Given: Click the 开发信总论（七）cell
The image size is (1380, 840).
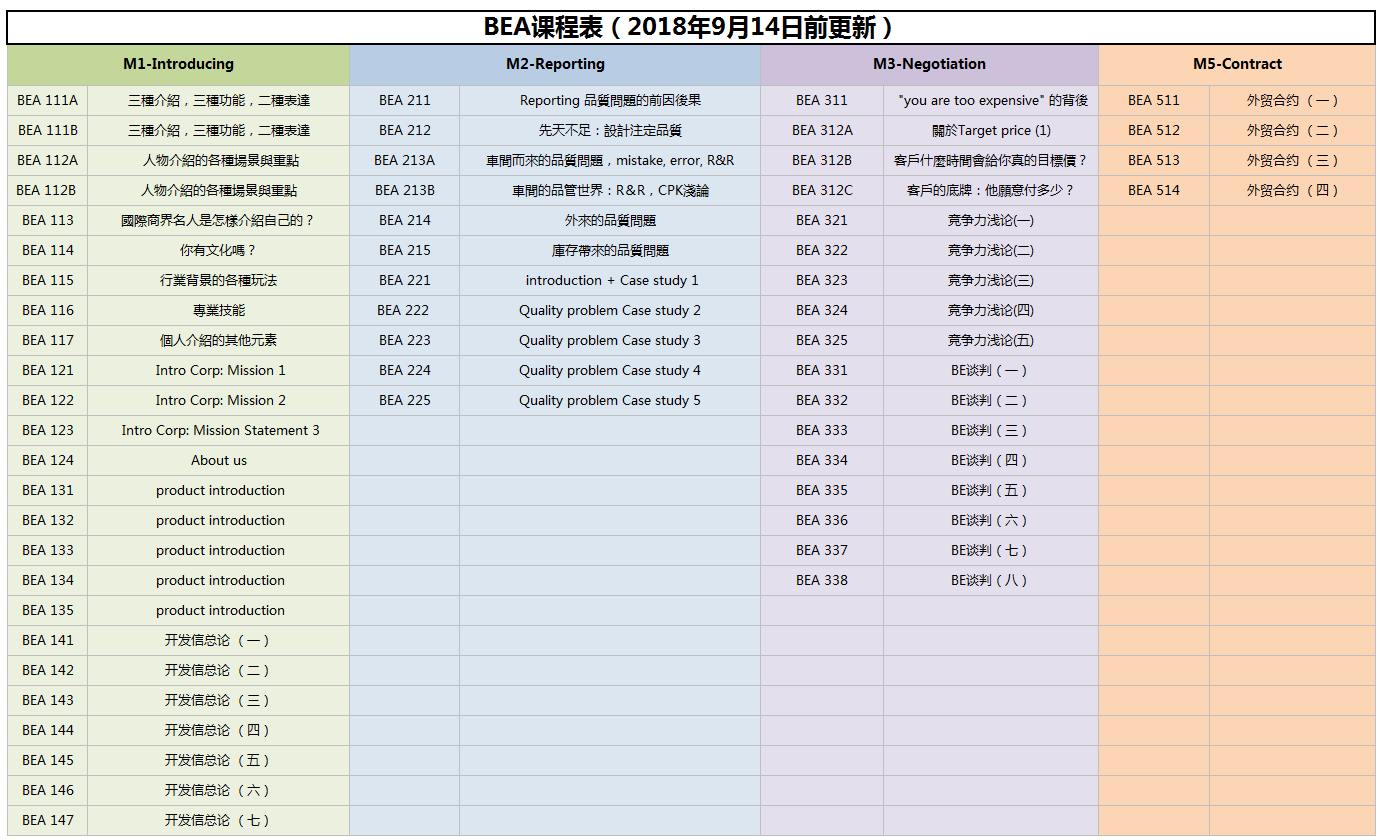Looking at the screenshot, I should tap(219, 820).
